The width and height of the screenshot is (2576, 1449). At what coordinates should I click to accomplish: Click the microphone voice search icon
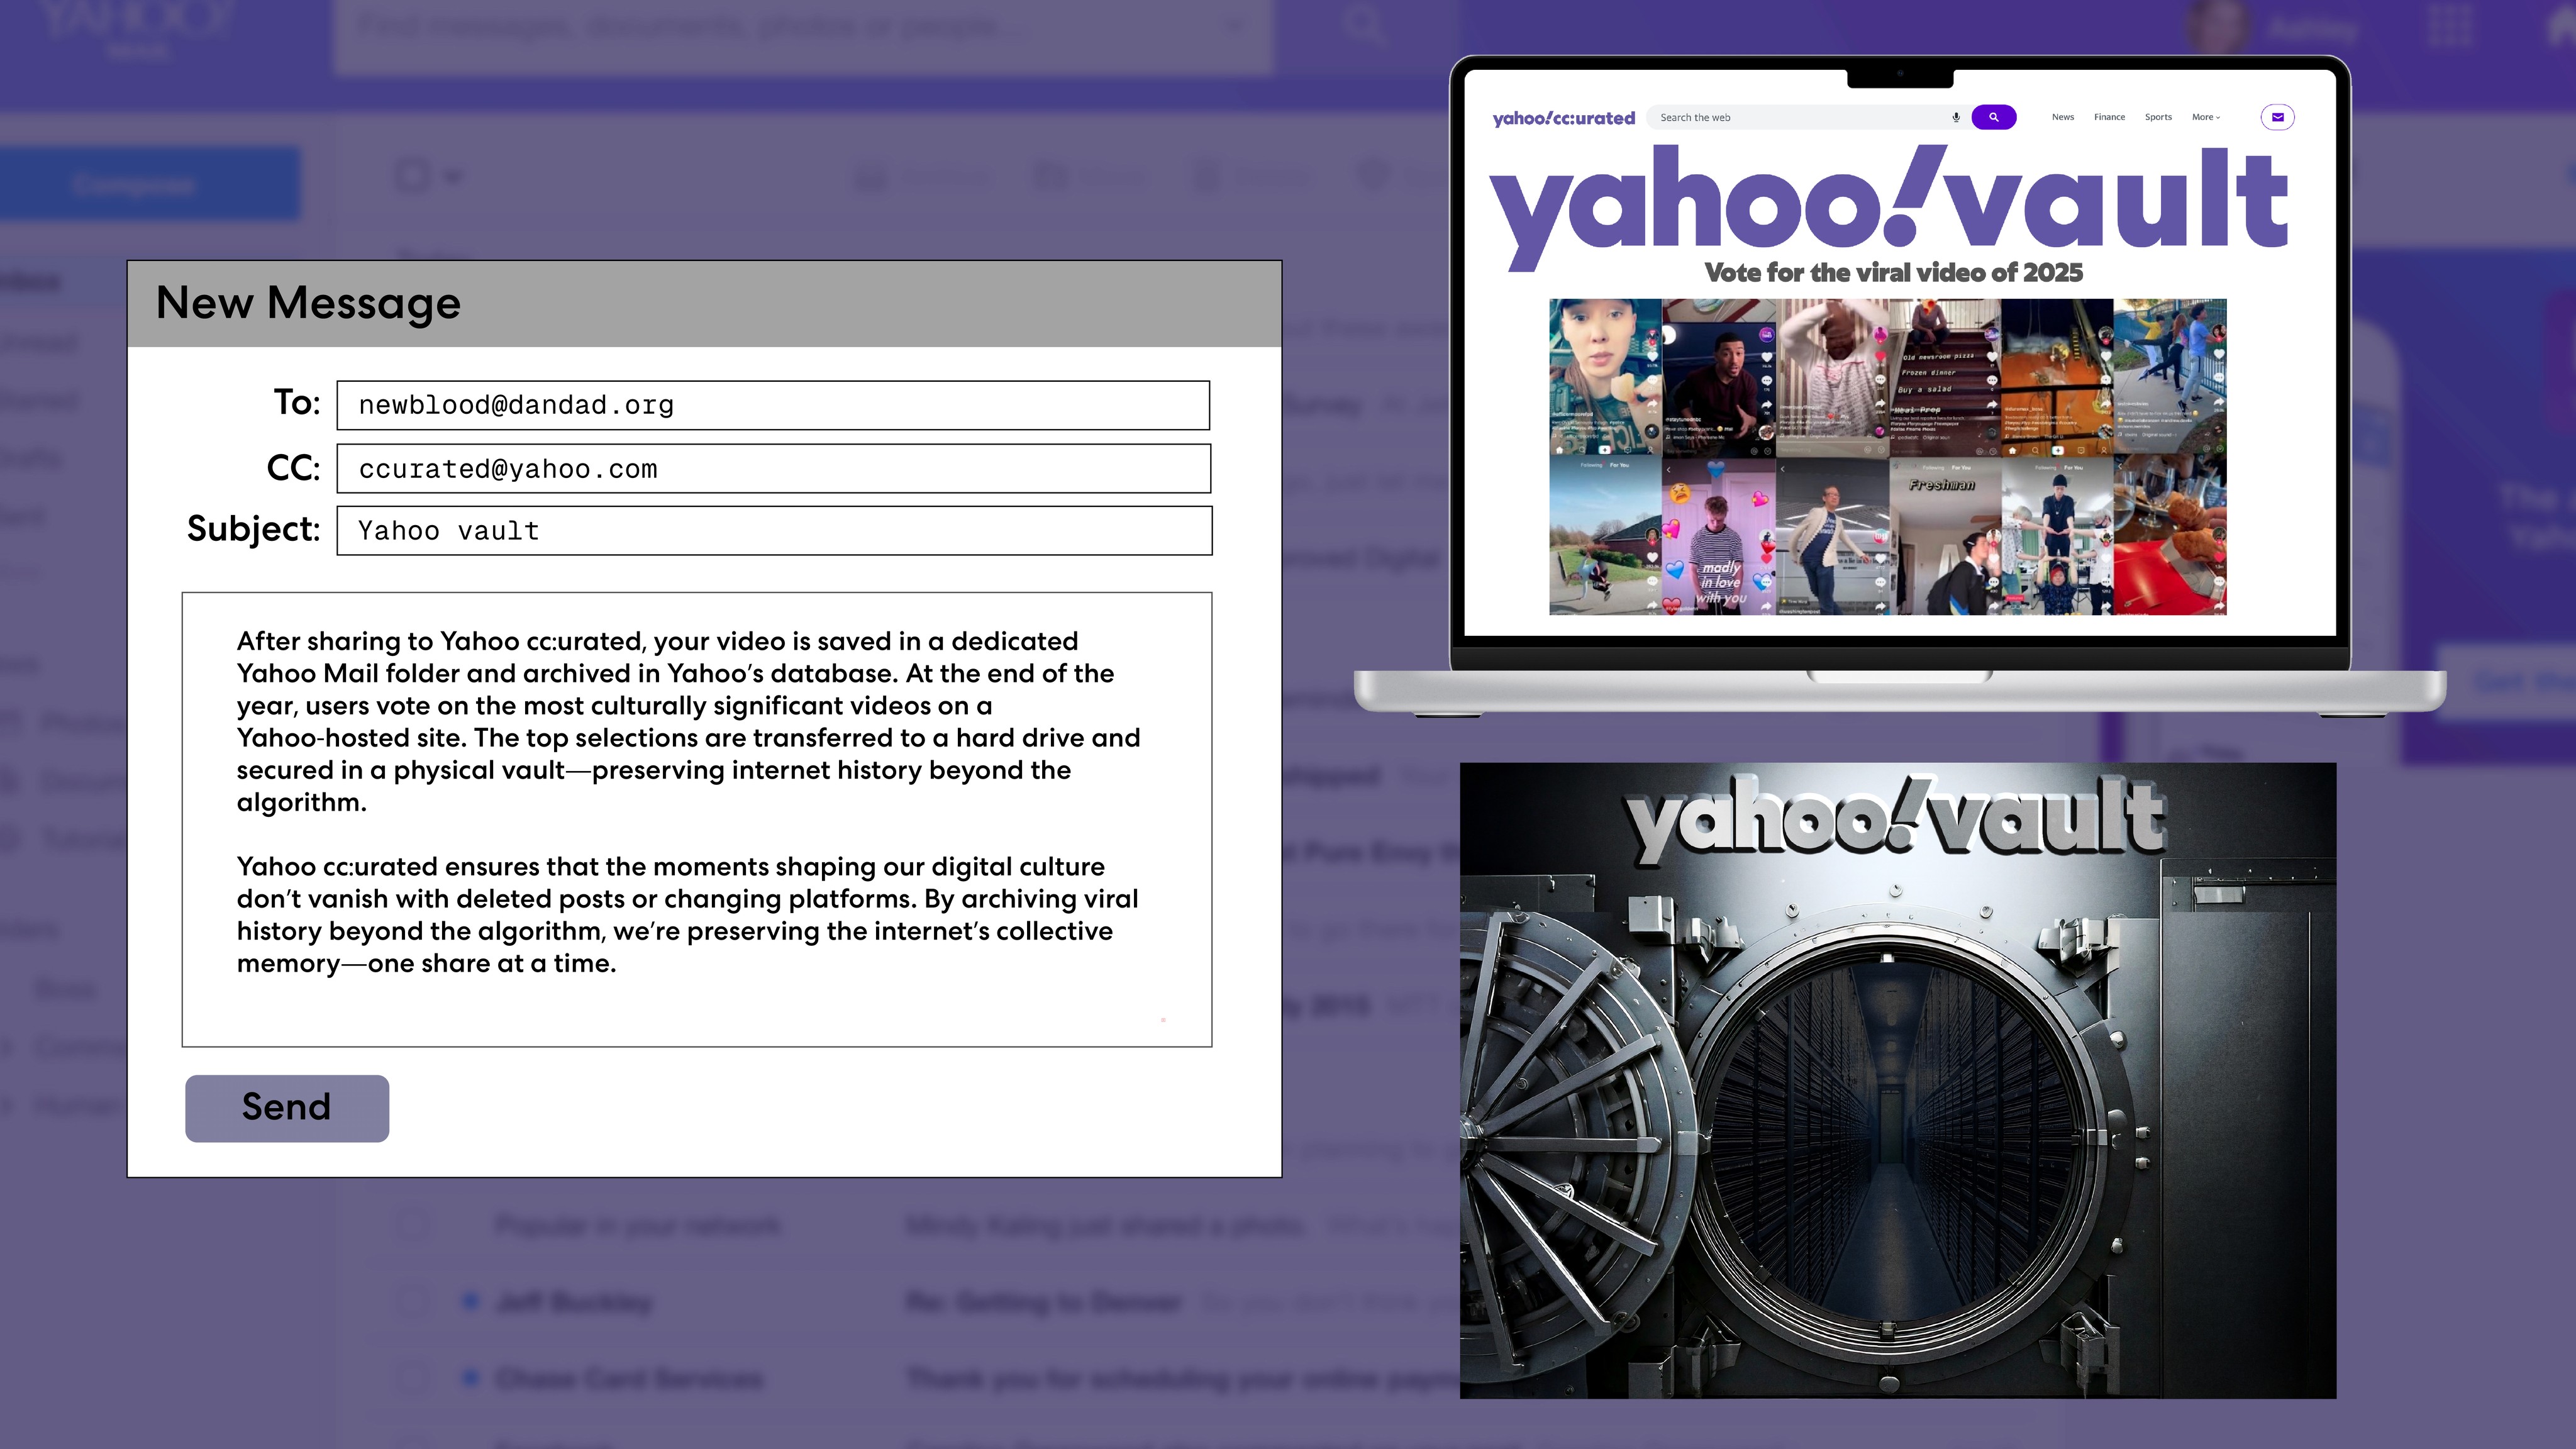point(1955,117)
